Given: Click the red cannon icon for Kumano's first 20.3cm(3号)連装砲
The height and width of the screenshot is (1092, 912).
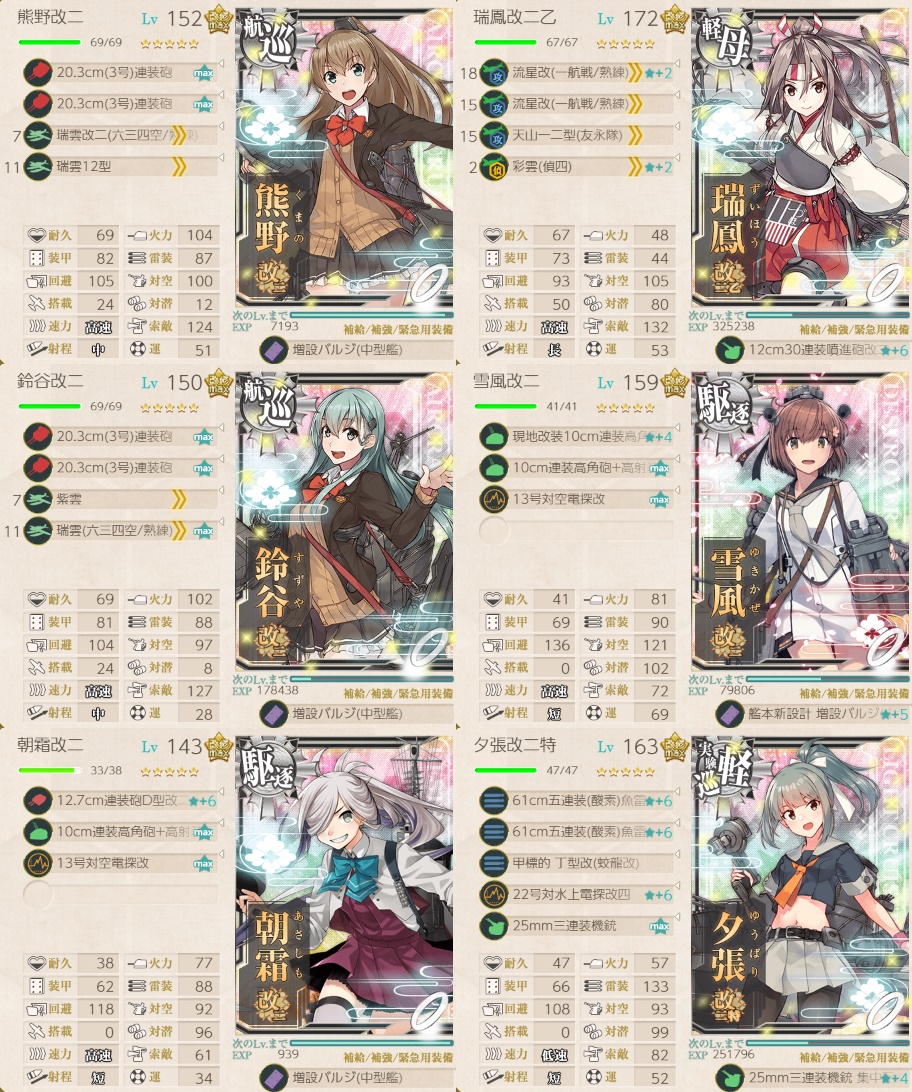Looking at the screenshot, I should click(38, 72).
